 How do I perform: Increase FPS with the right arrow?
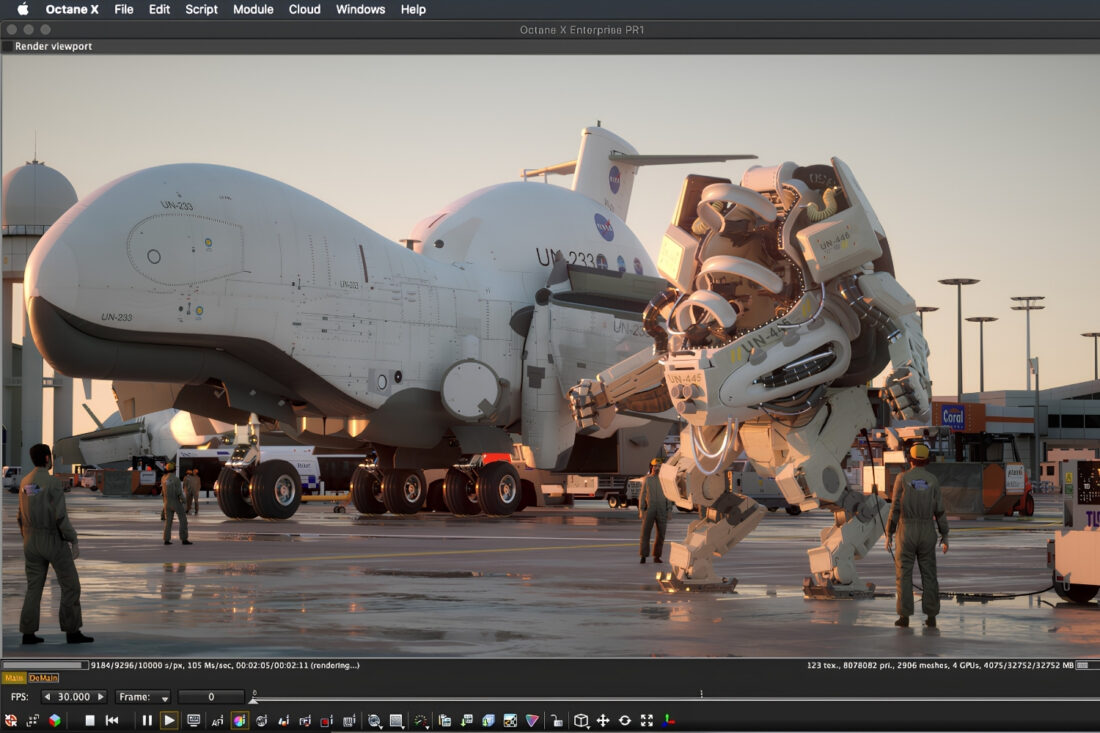pos(100,697)
